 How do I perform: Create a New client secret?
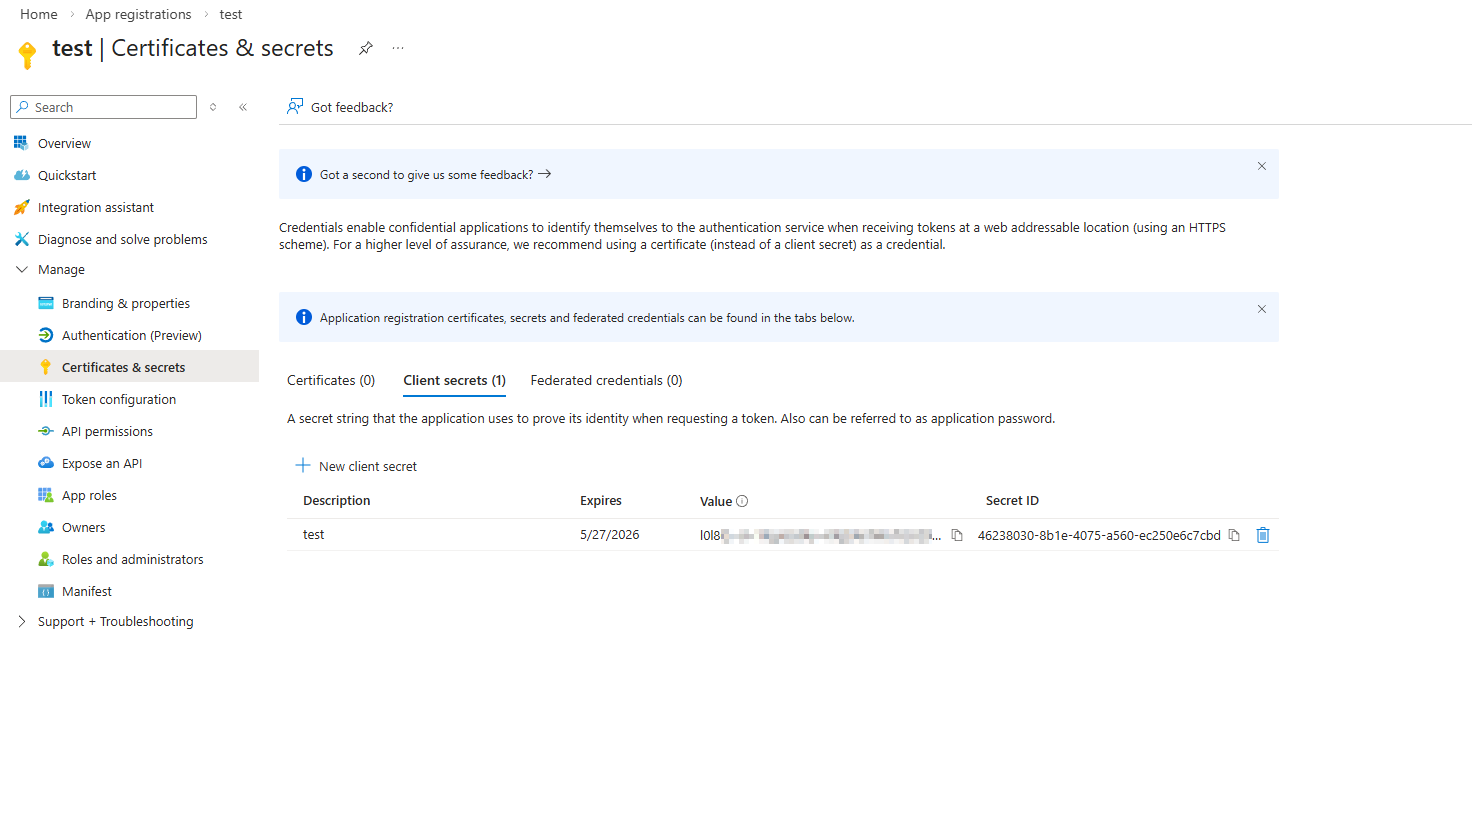tap(355, 465)
